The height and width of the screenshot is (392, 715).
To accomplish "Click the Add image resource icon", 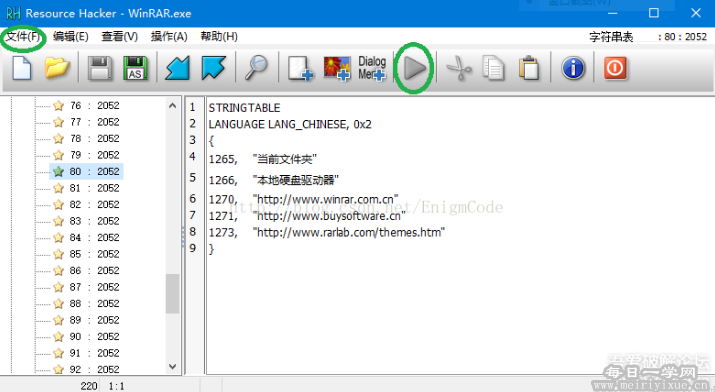I will pyautogui.click(x=337, y=68).
